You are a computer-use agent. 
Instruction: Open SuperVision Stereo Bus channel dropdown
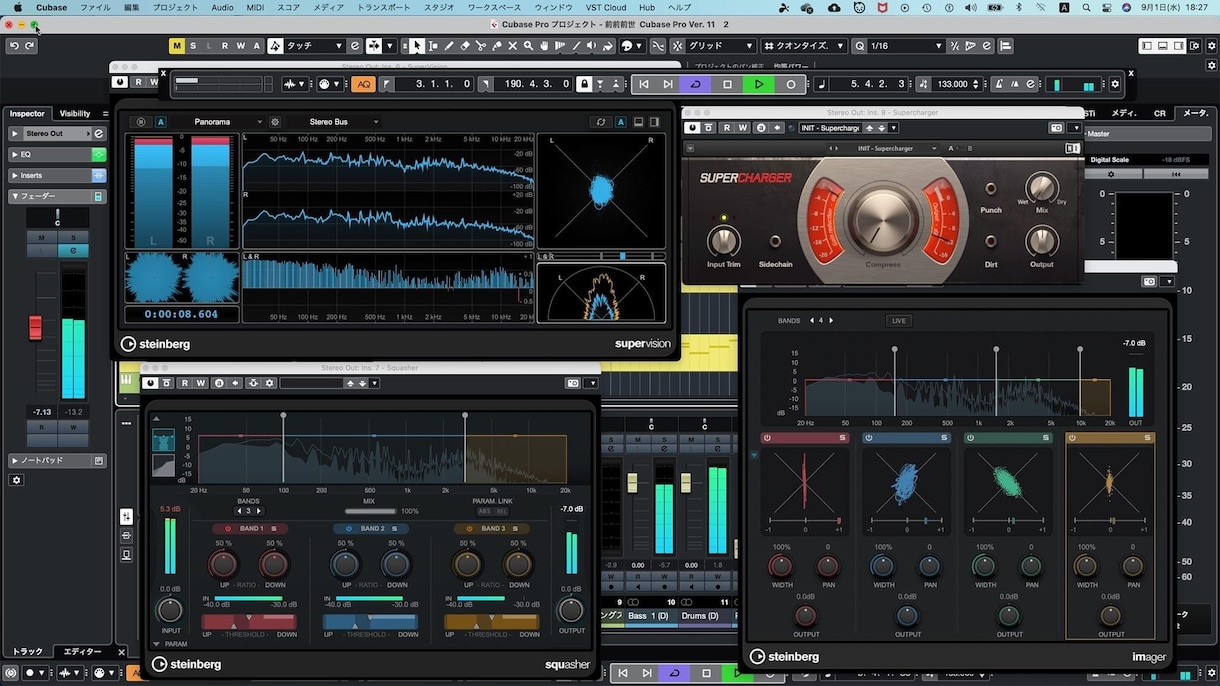click(334, 122)
